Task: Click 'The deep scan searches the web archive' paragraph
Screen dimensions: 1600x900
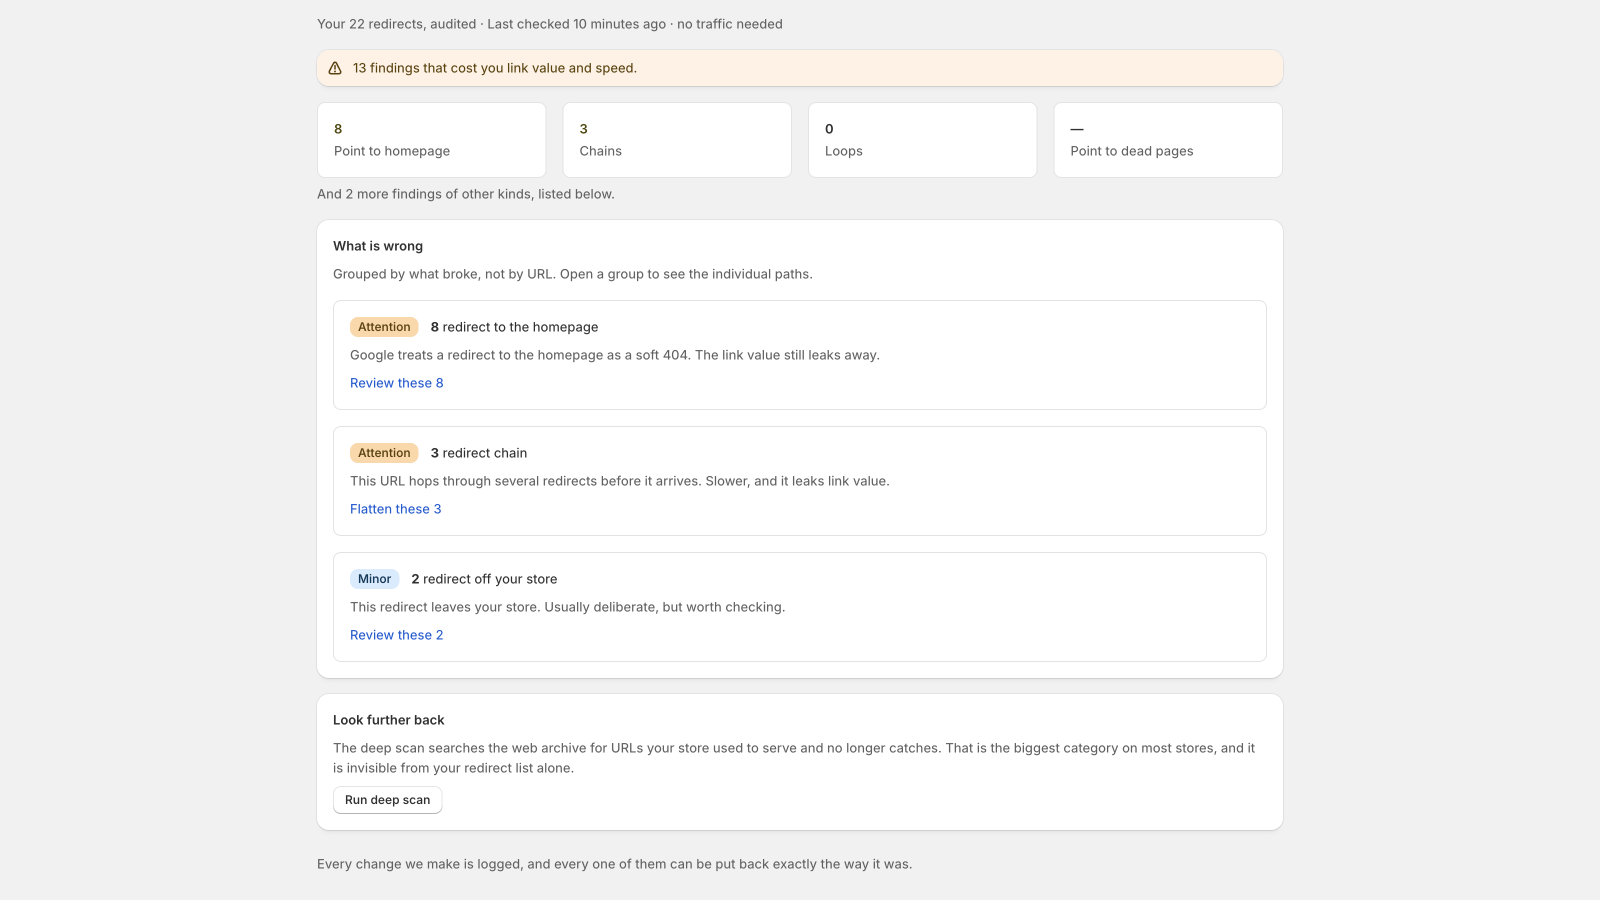Action: tap(794, 758)
